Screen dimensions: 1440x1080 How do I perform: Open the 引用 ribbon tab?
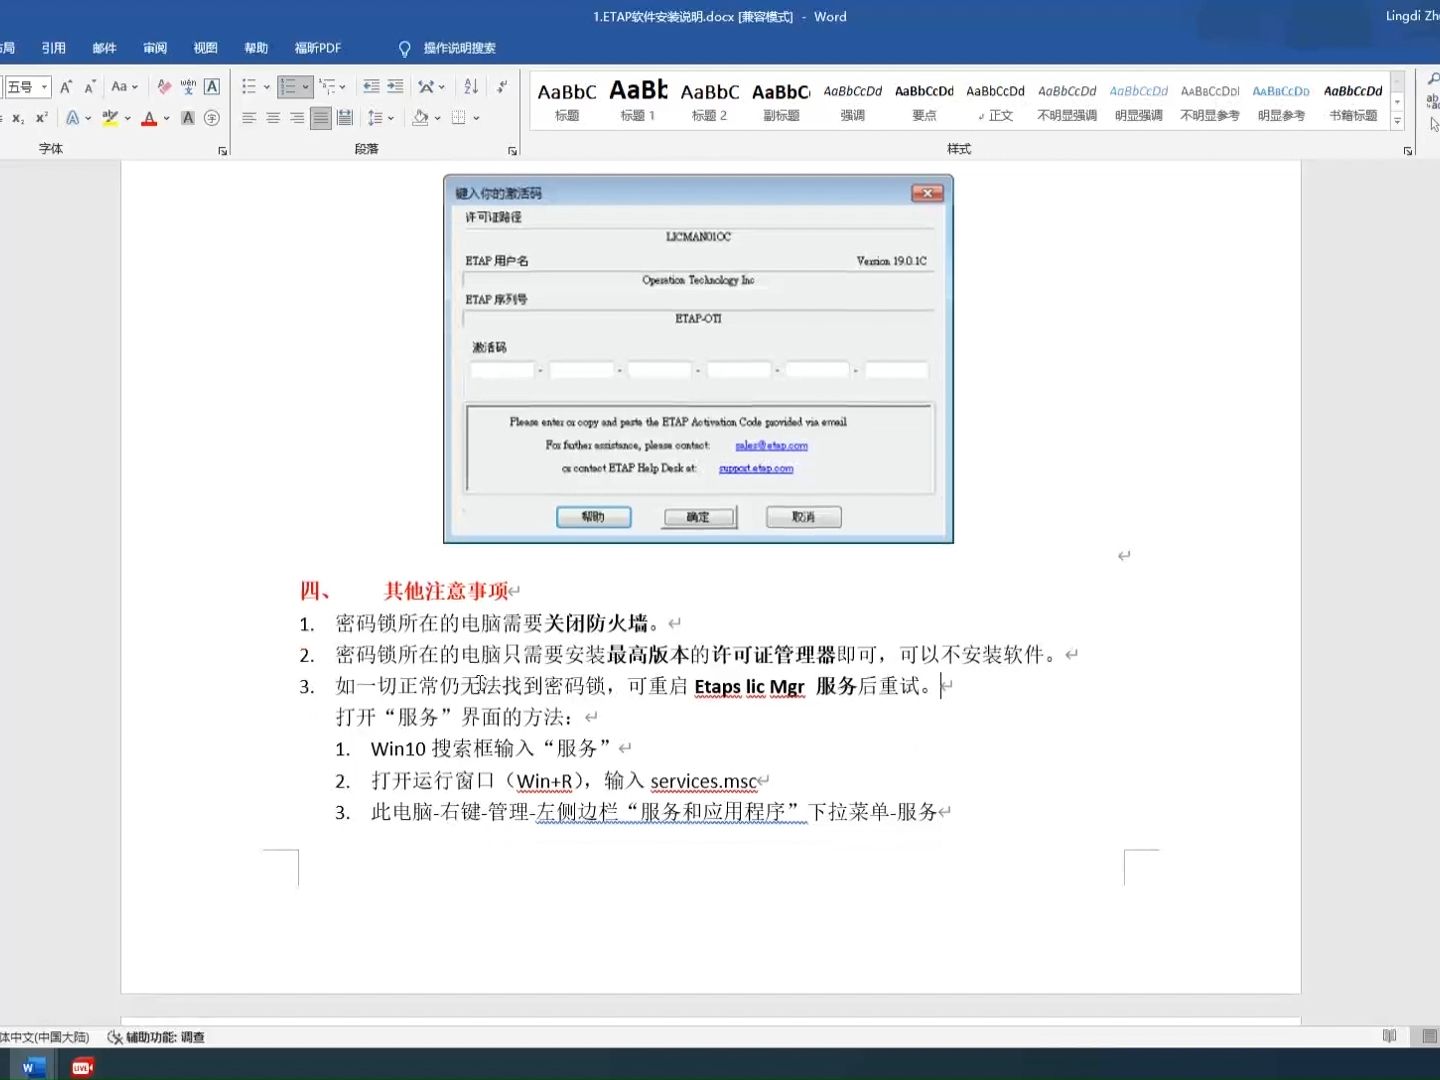[53, 48]
